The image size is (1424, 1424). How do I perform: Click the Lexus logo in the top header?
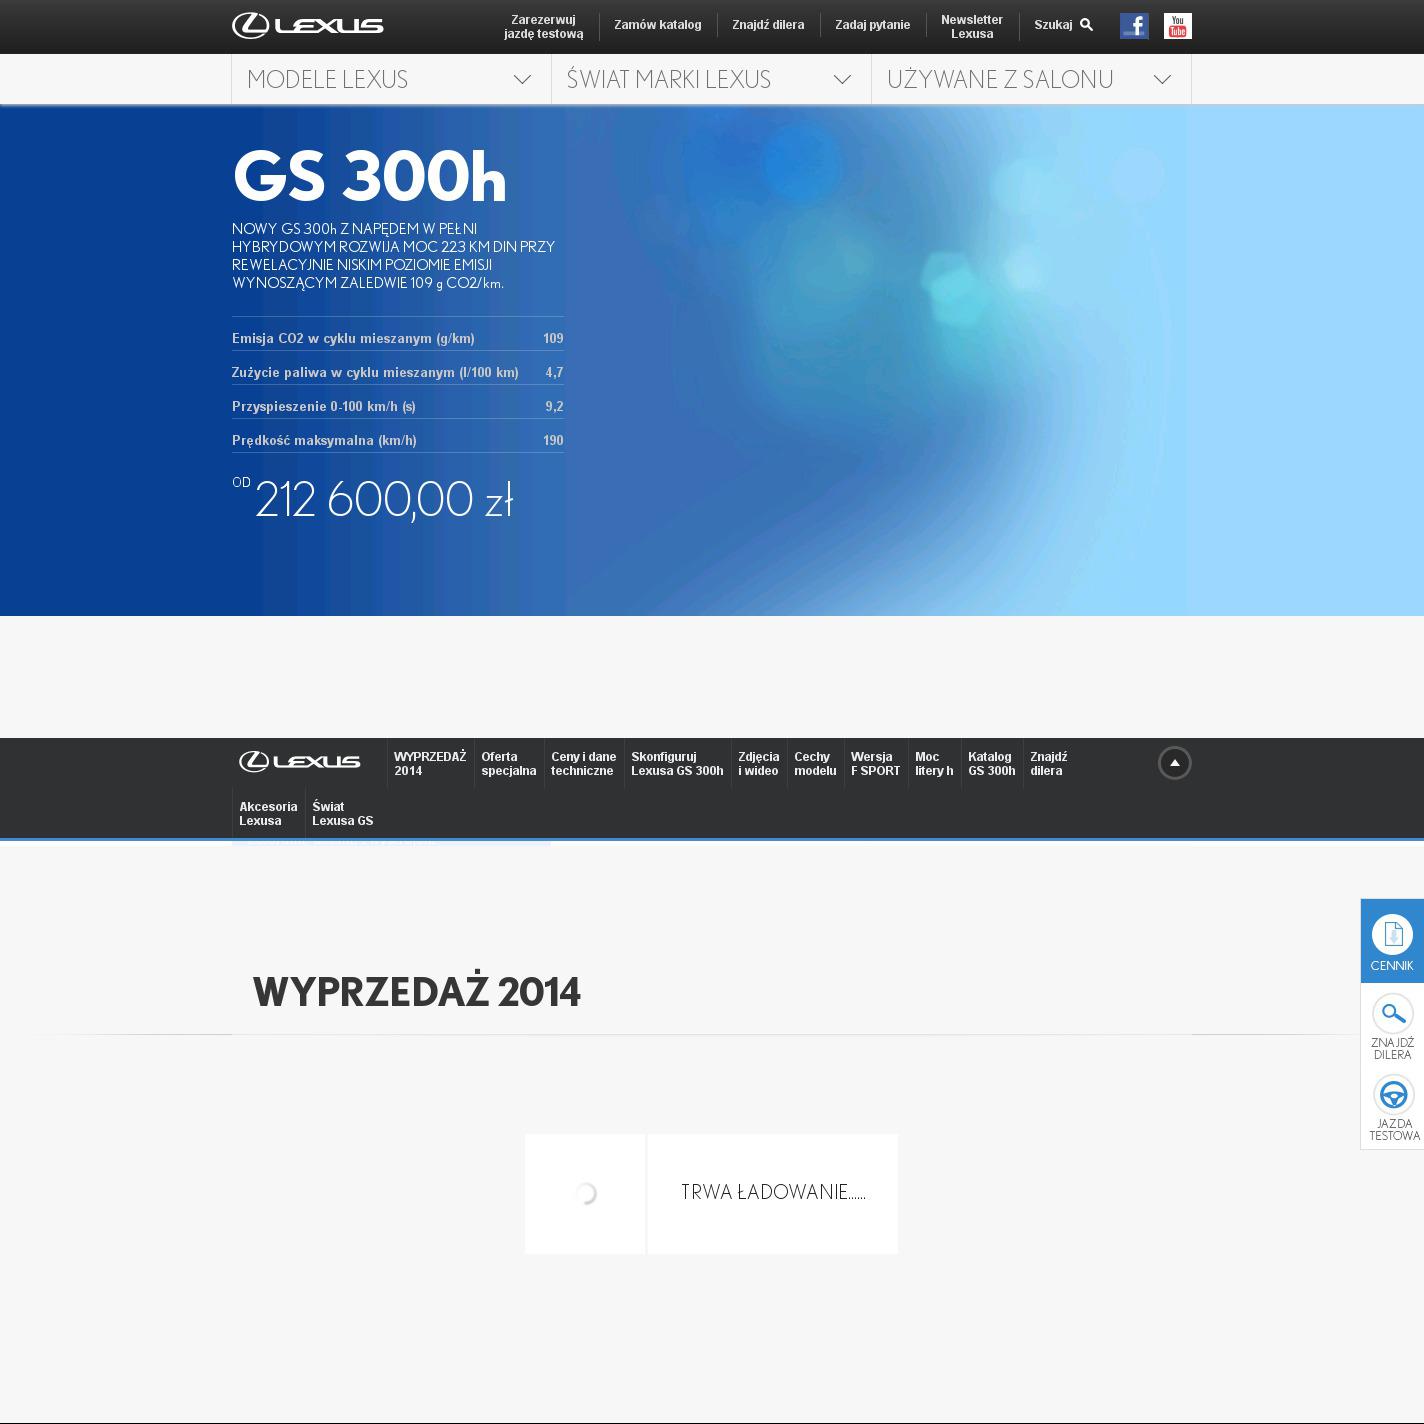click(308, 26)
